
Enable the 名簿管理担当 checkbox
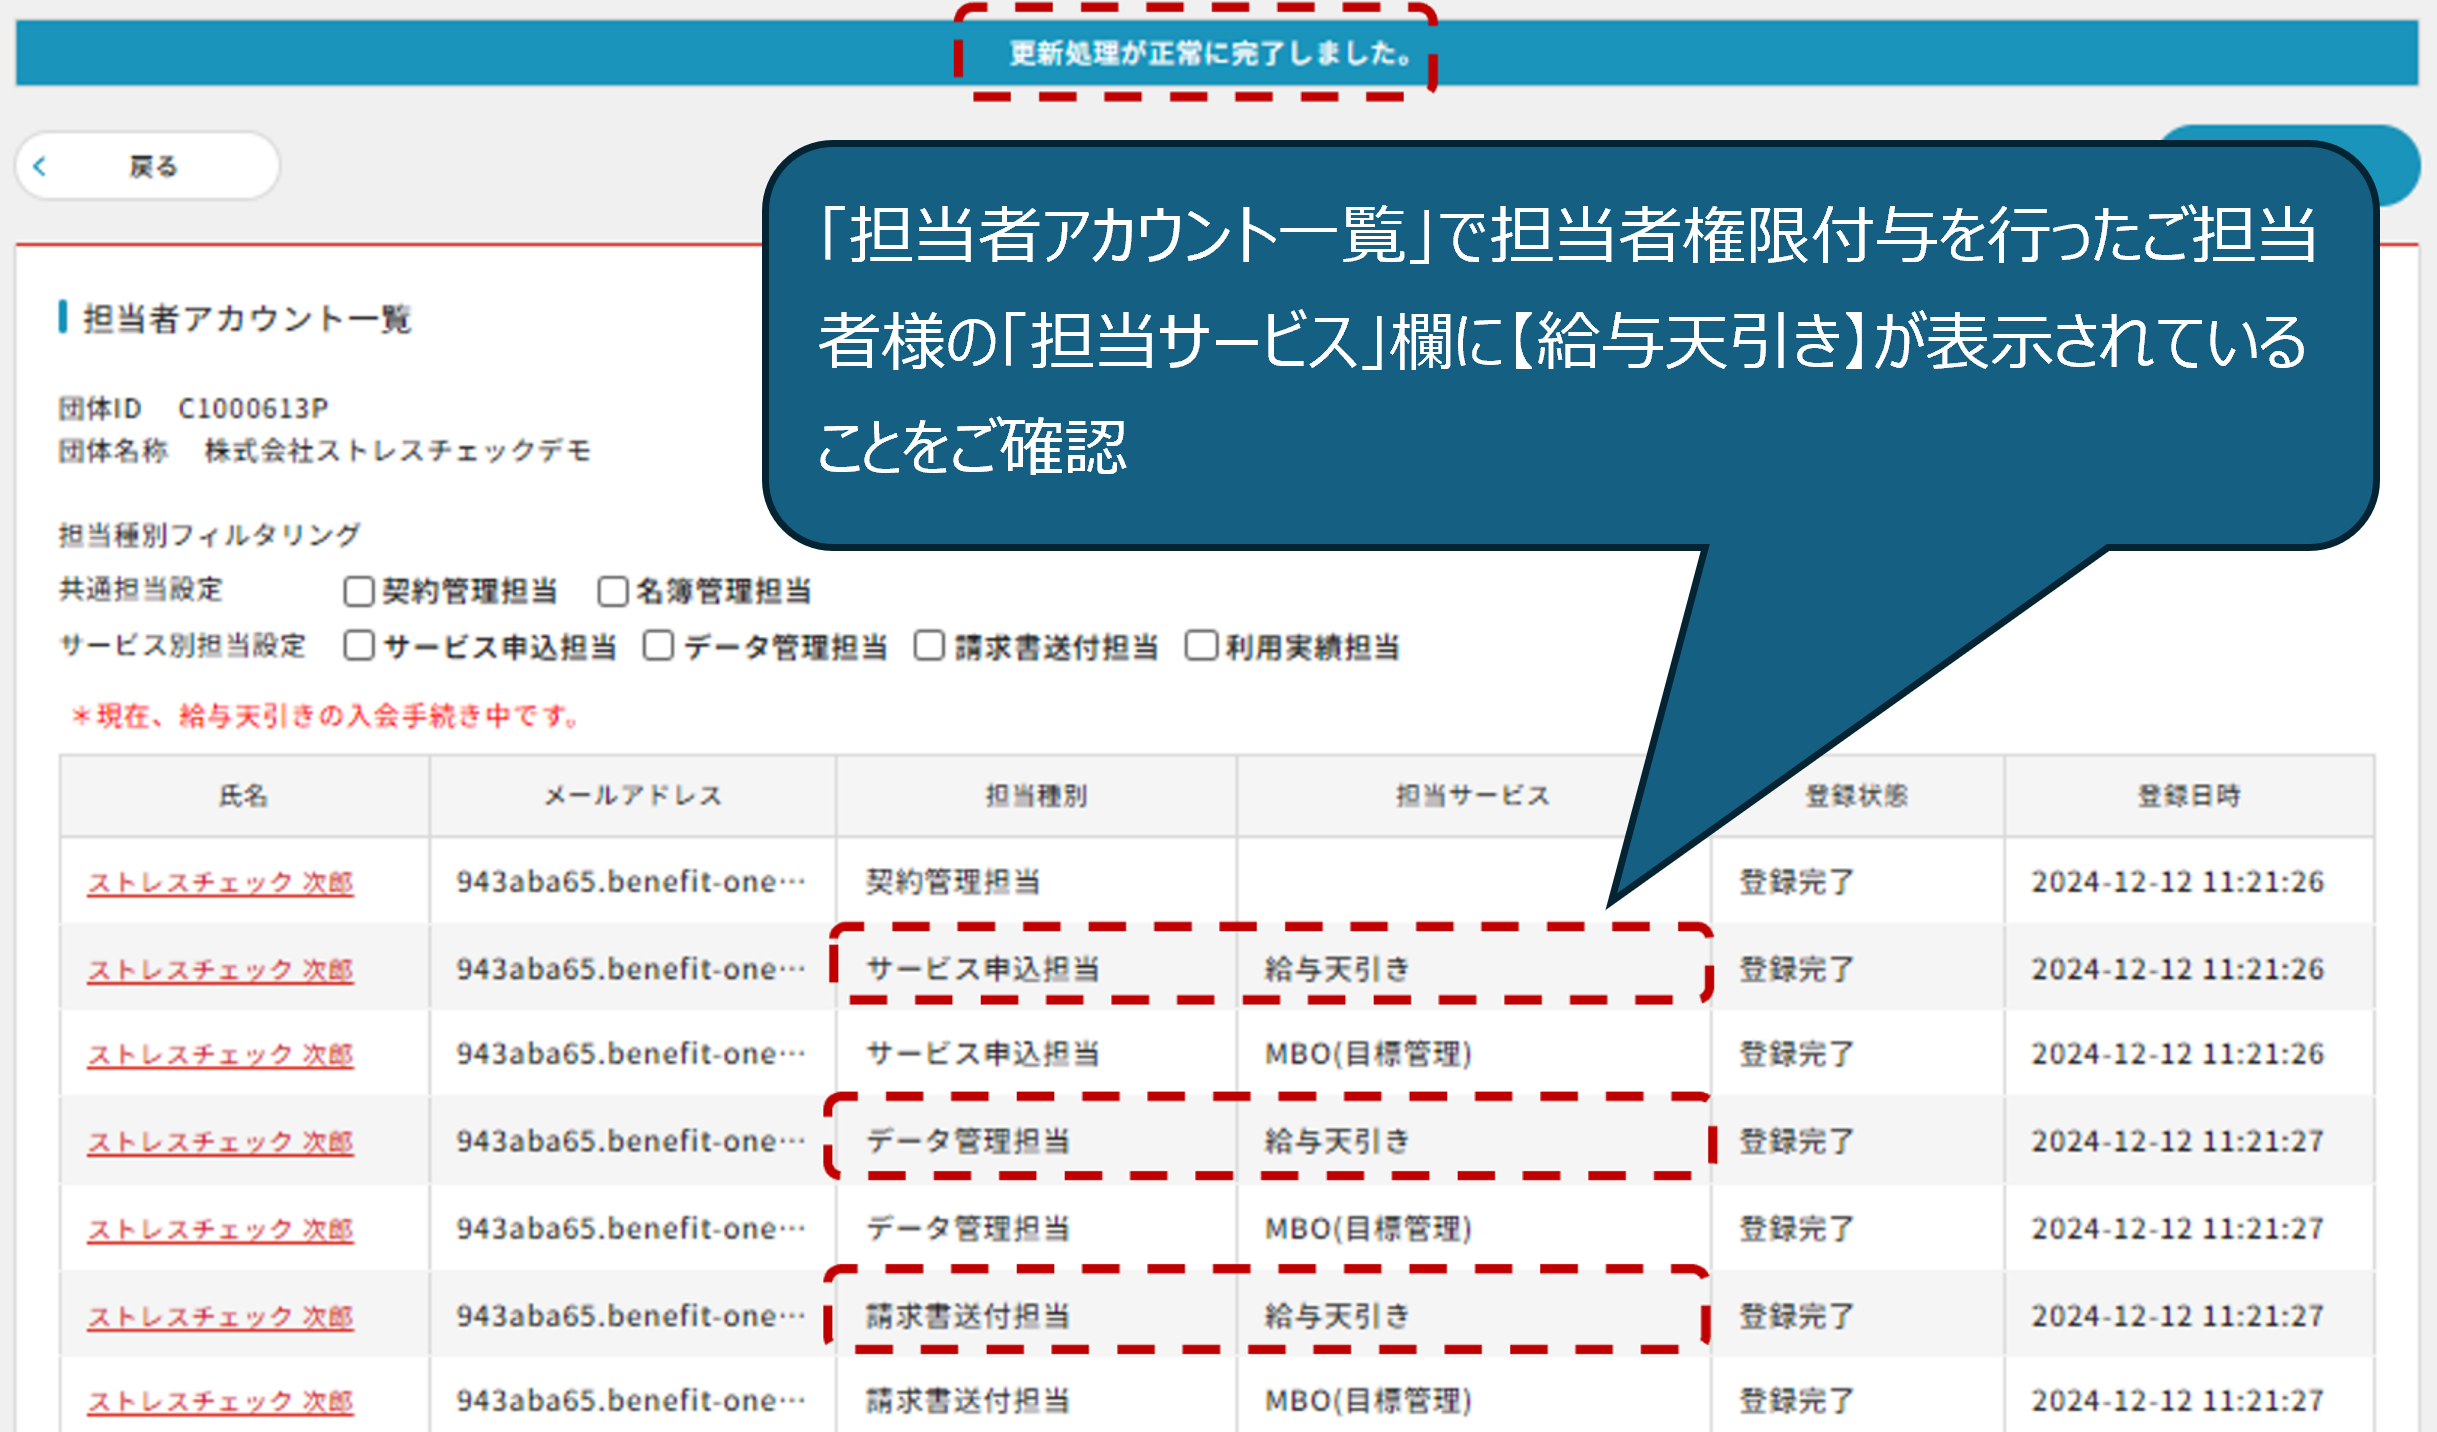coord(612,591)
